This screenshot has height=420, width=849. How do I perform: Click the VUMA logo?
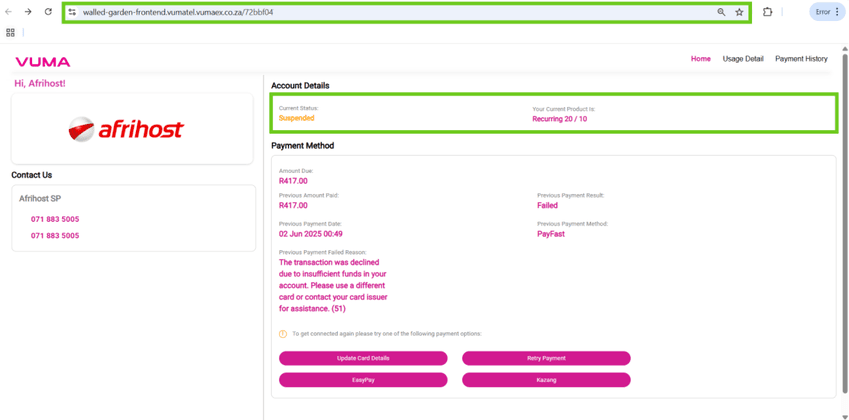pyautogui.click(x=43, y=62)
